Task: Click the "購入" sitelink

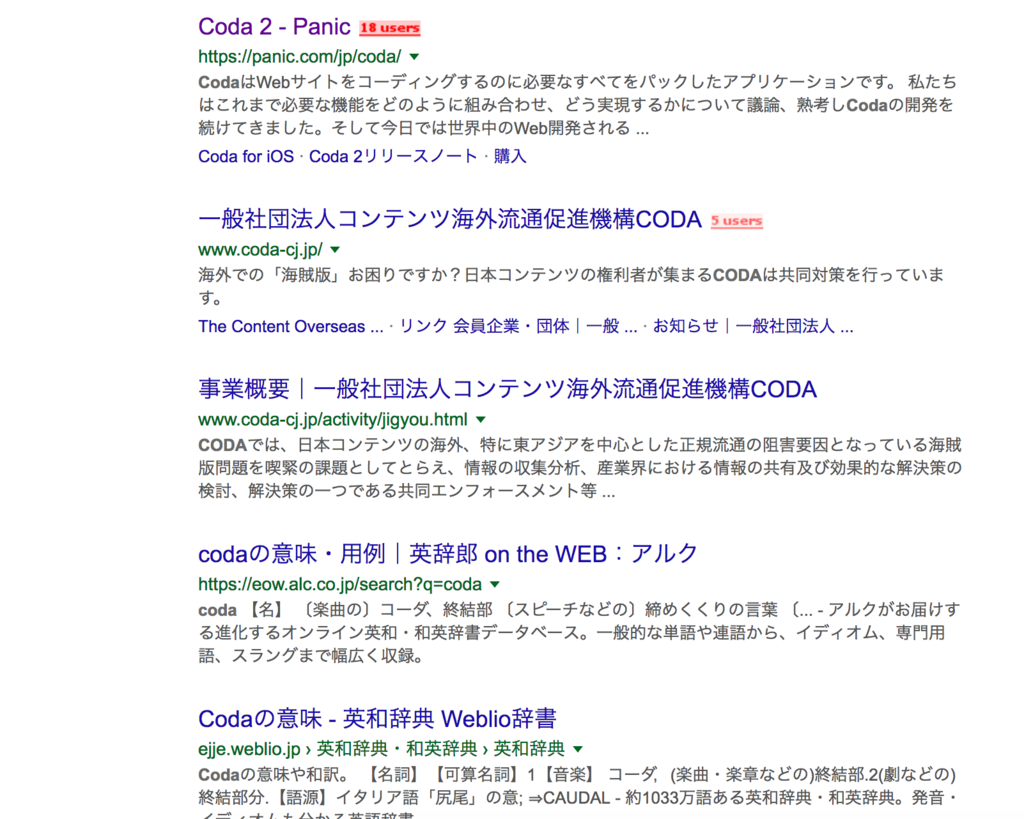Action: coord(510,157)
